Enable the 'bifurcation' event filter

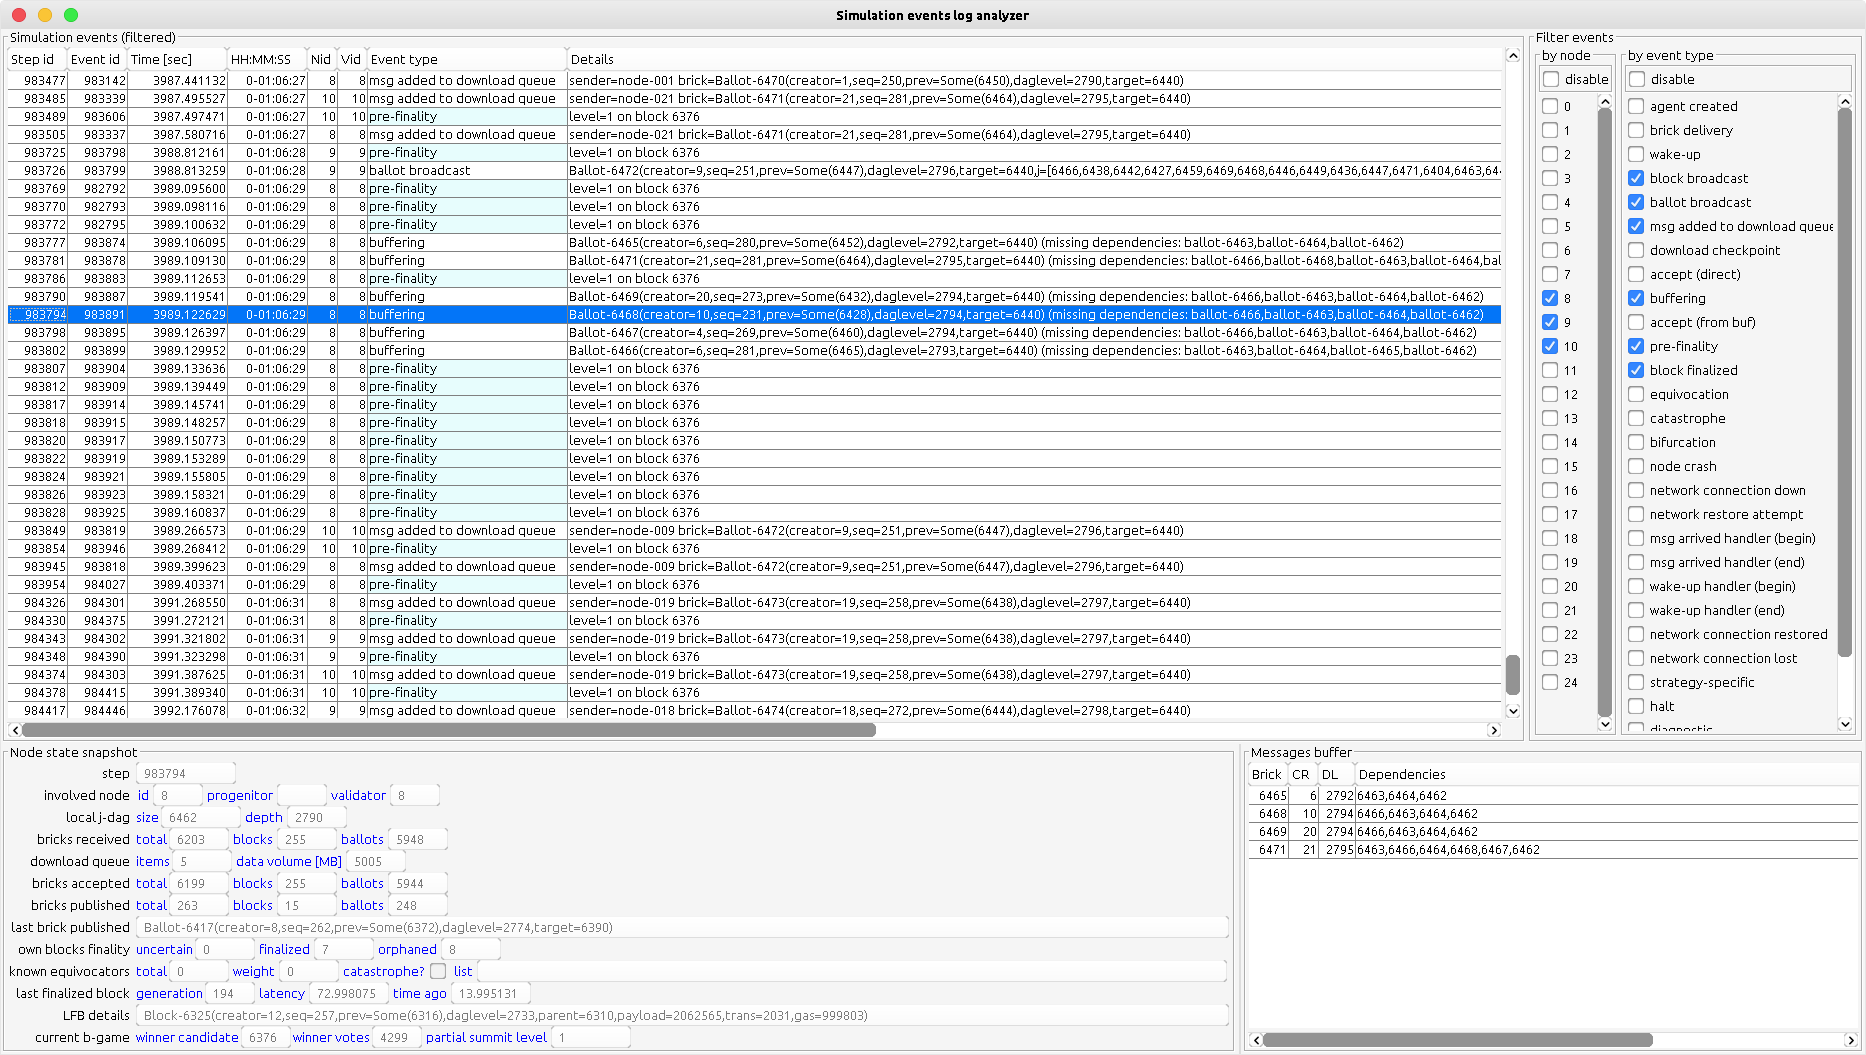click(1636, 442)
